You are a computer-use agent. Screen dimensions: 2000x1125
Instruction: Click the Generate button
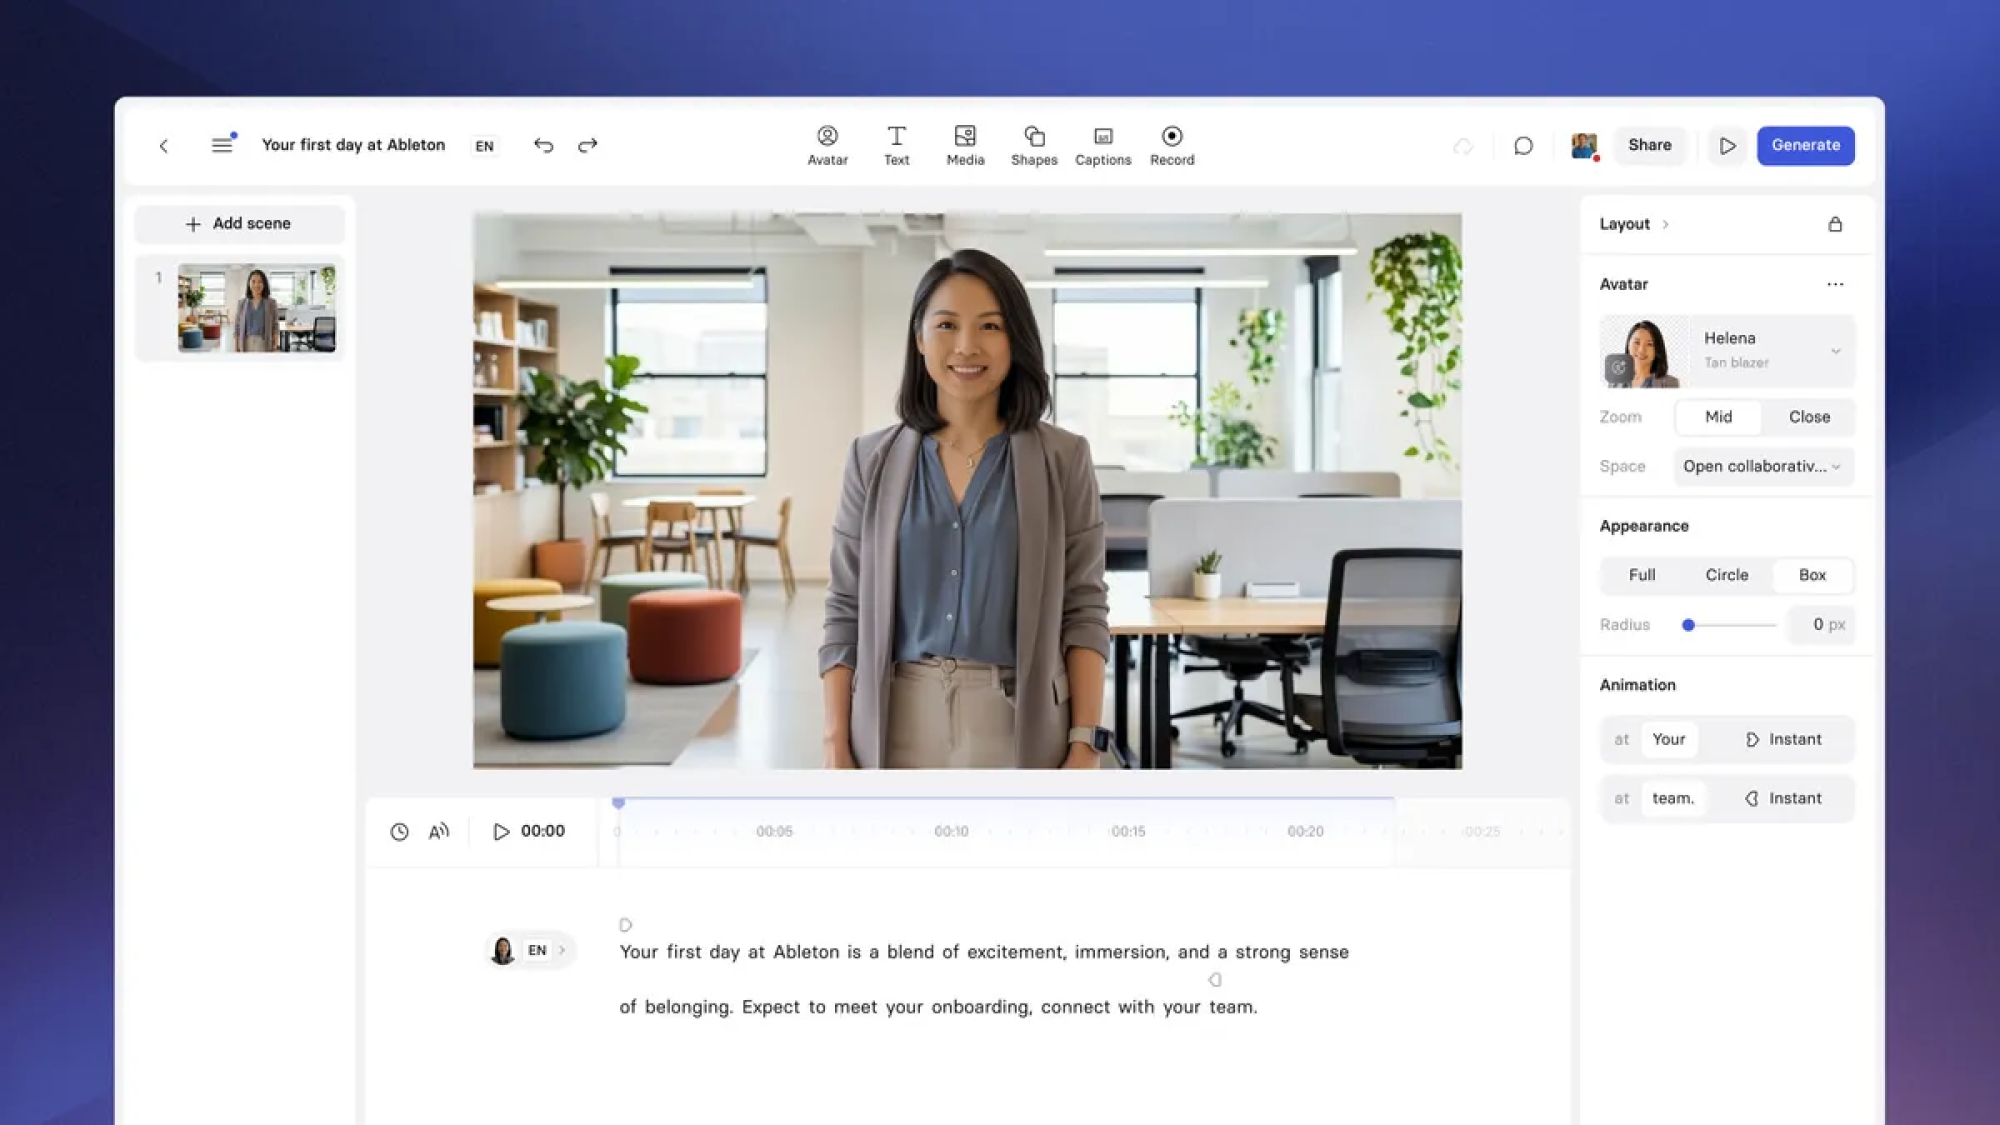[1805, 145]
